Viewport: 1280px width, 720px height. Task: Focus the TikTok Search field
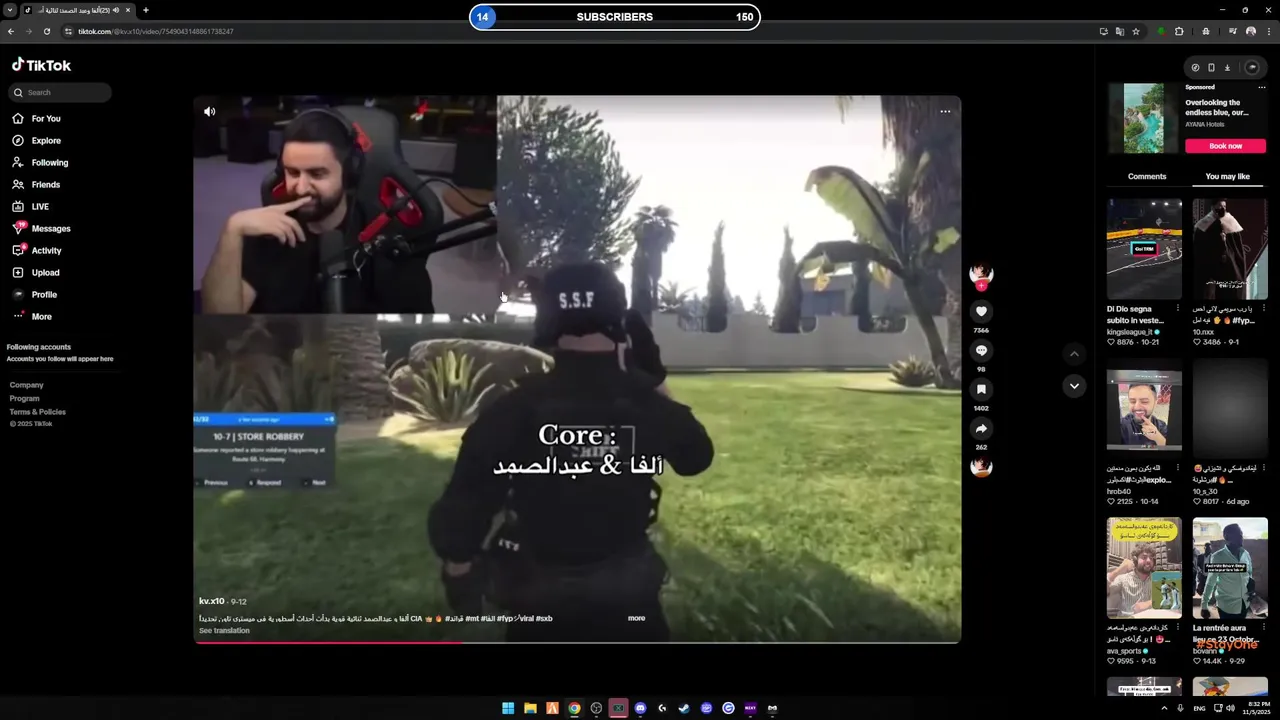click(x=60, y=92)
